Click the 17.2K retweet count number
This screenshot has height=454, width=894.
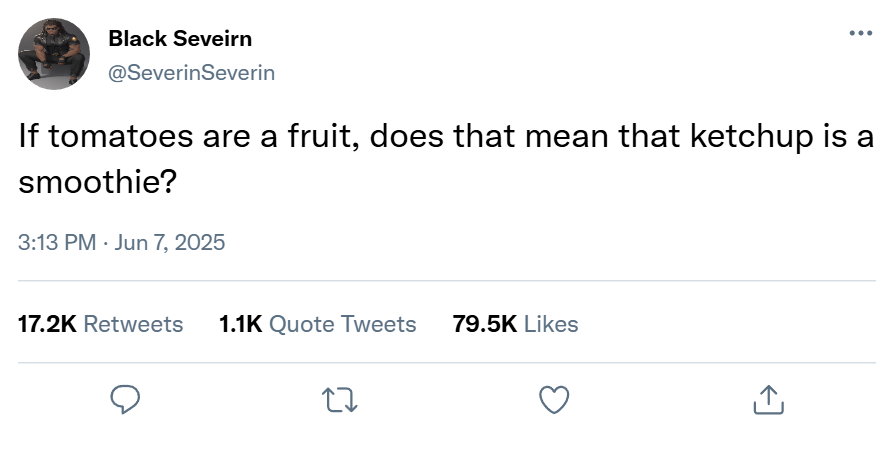point(47,324)
